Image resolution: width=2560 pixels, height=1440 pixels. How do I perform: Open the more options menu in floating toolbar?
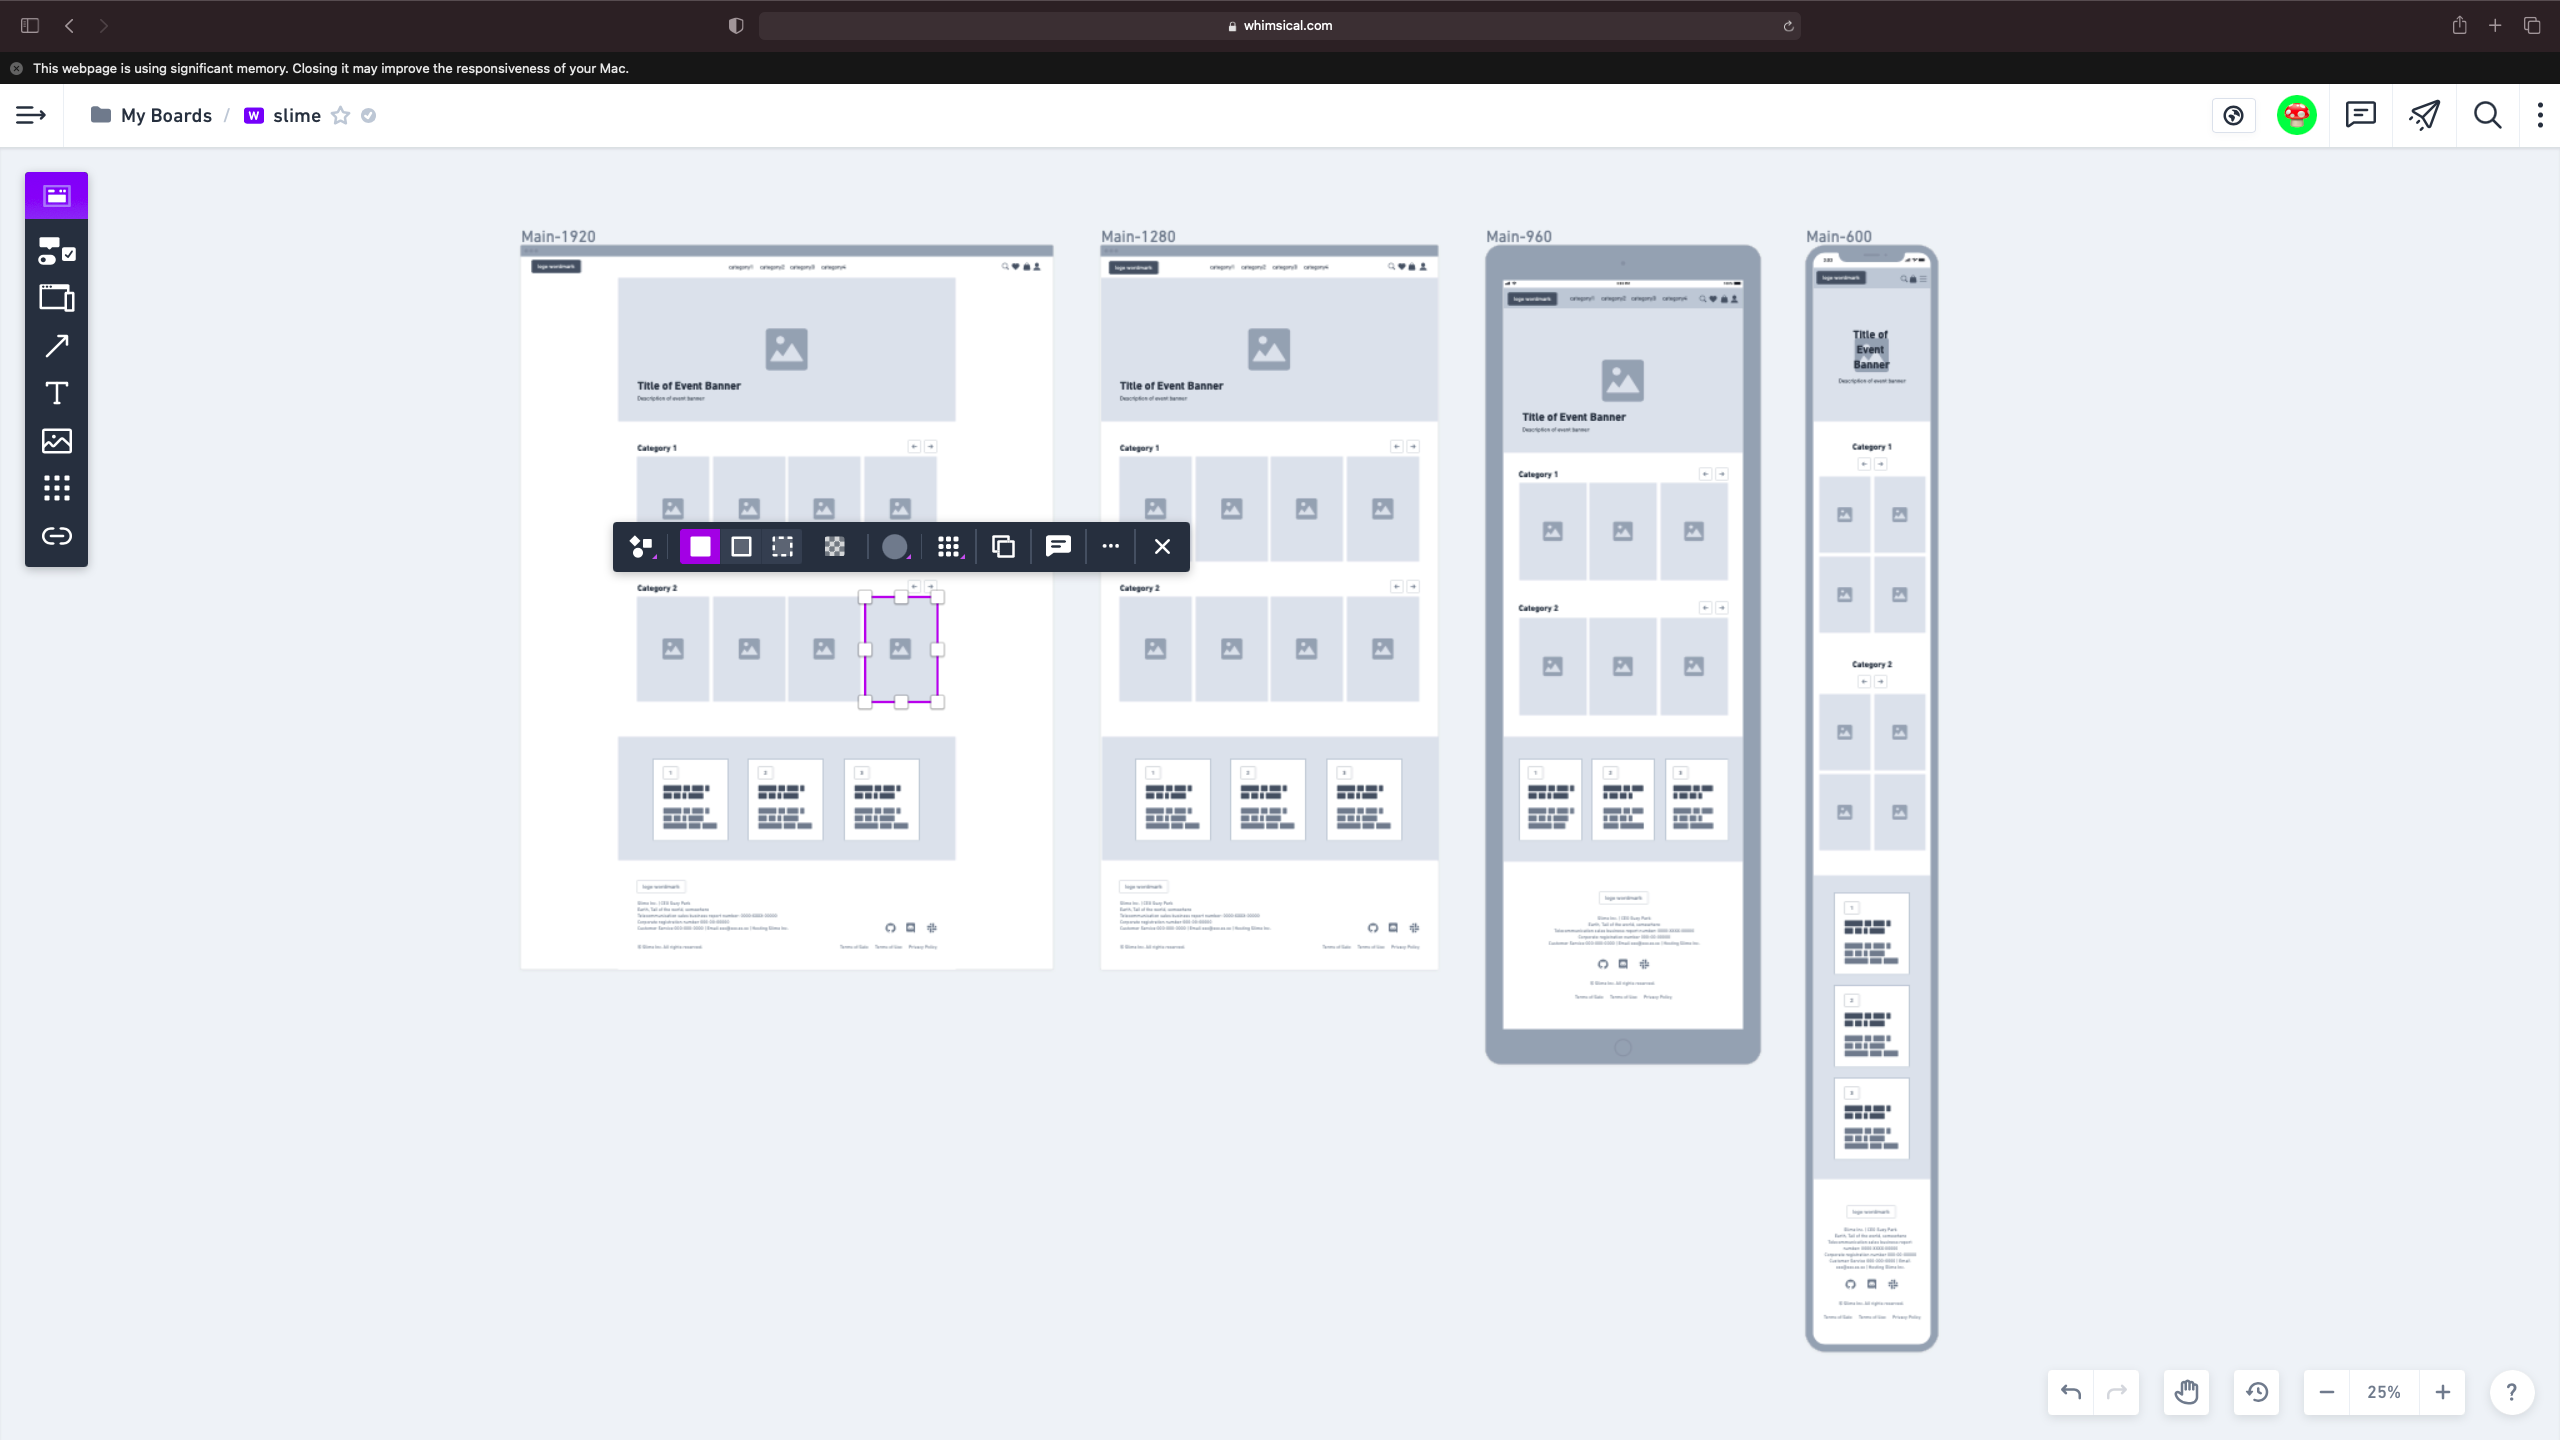click(1110, 546)
